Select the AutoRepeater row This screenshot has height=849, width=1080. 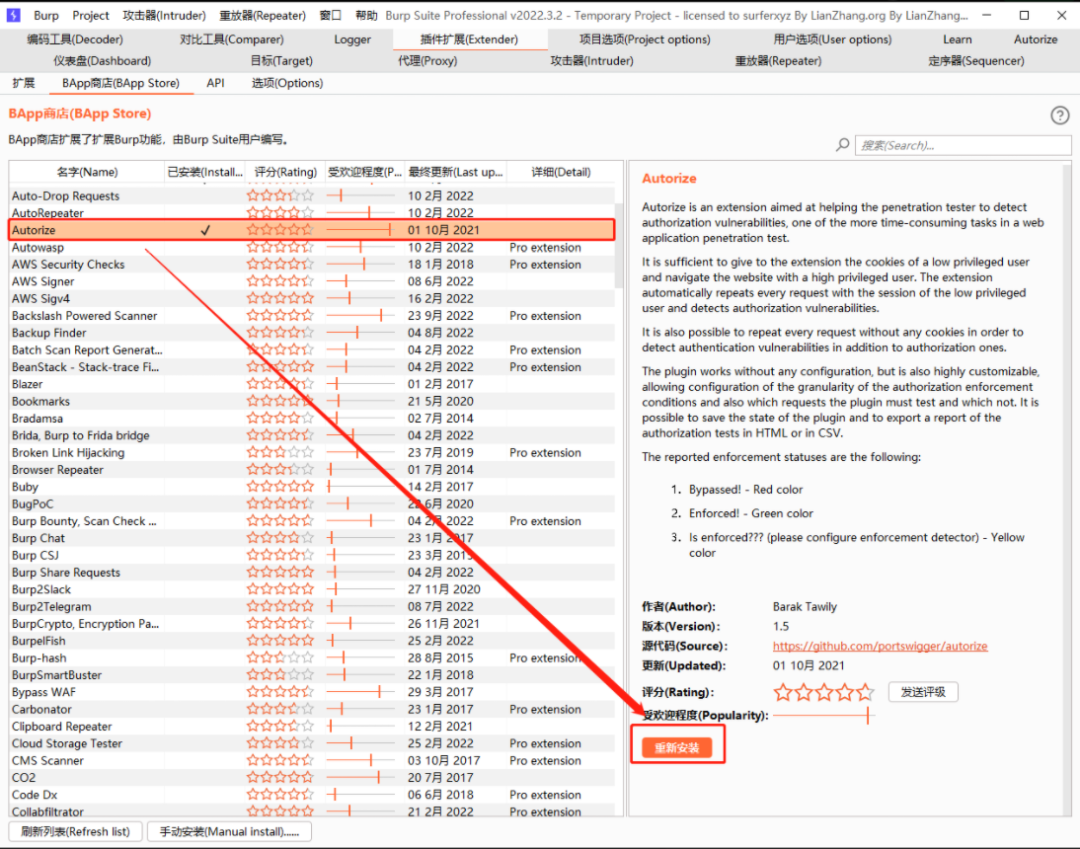312,213
